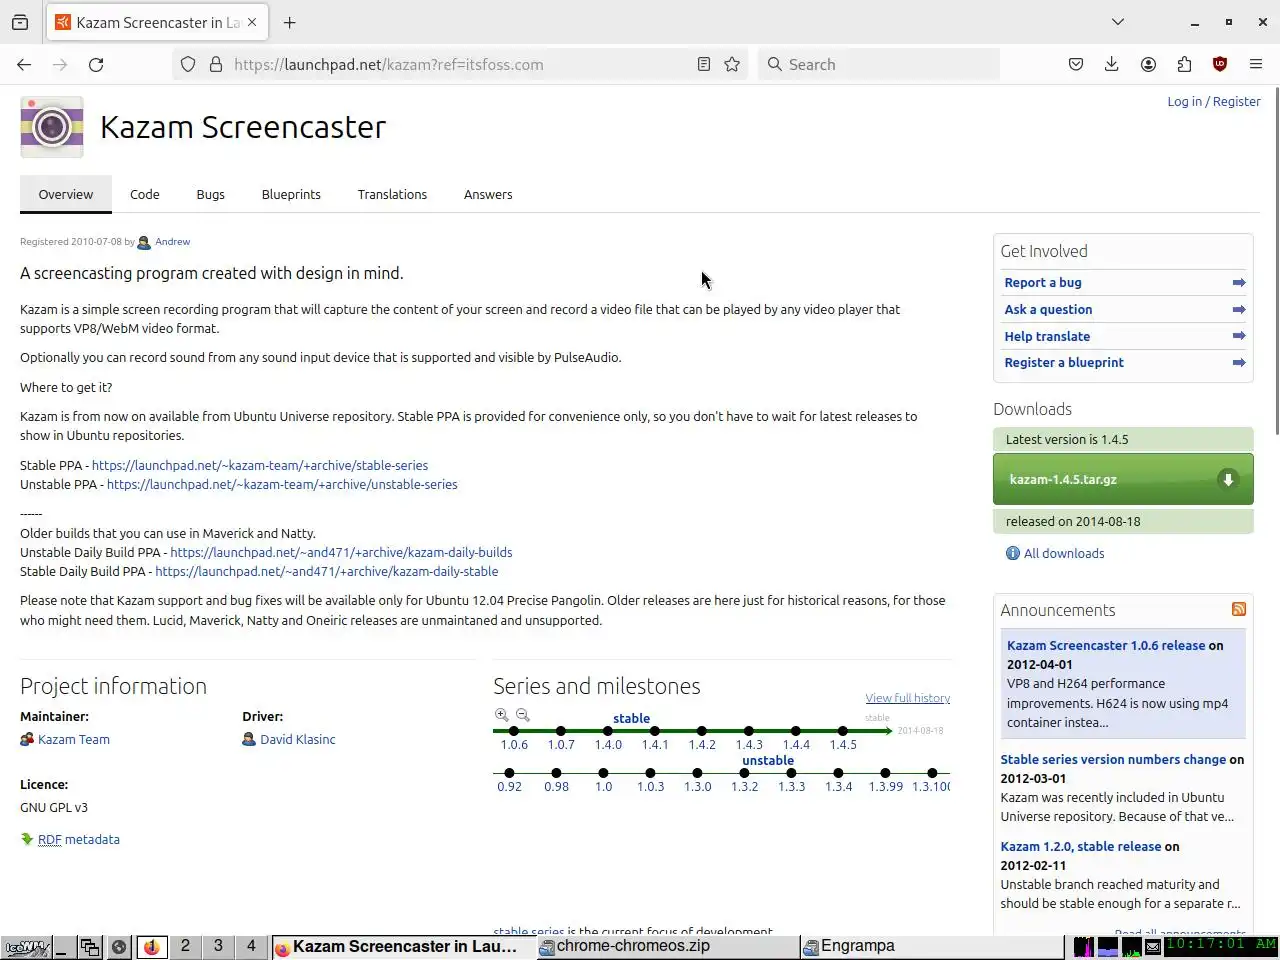This screenshot has width=1280, height=960.
Task: Open chrome-chromeos.zip taskbar window
Action: pos(667,946)
